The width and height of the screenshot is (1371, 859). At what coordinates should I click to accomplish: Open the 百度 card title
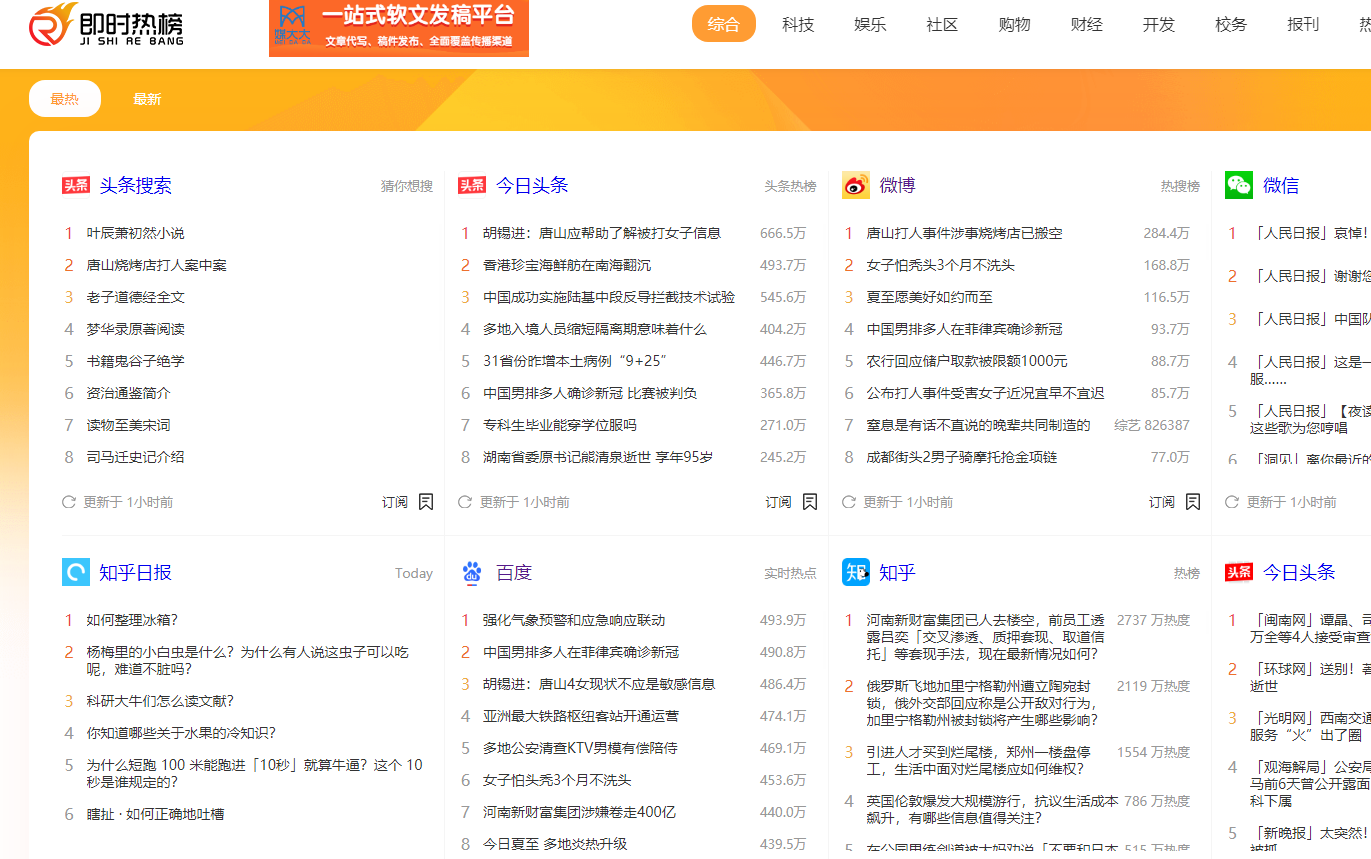[514, 572]
